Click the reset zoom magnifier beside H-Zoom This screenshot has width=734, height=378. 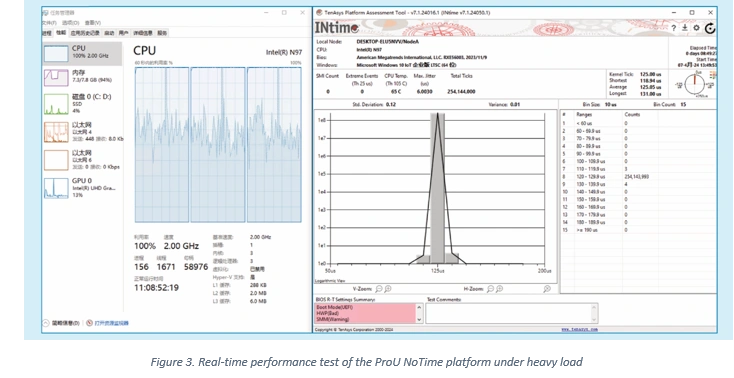click(x=547, y=289)
